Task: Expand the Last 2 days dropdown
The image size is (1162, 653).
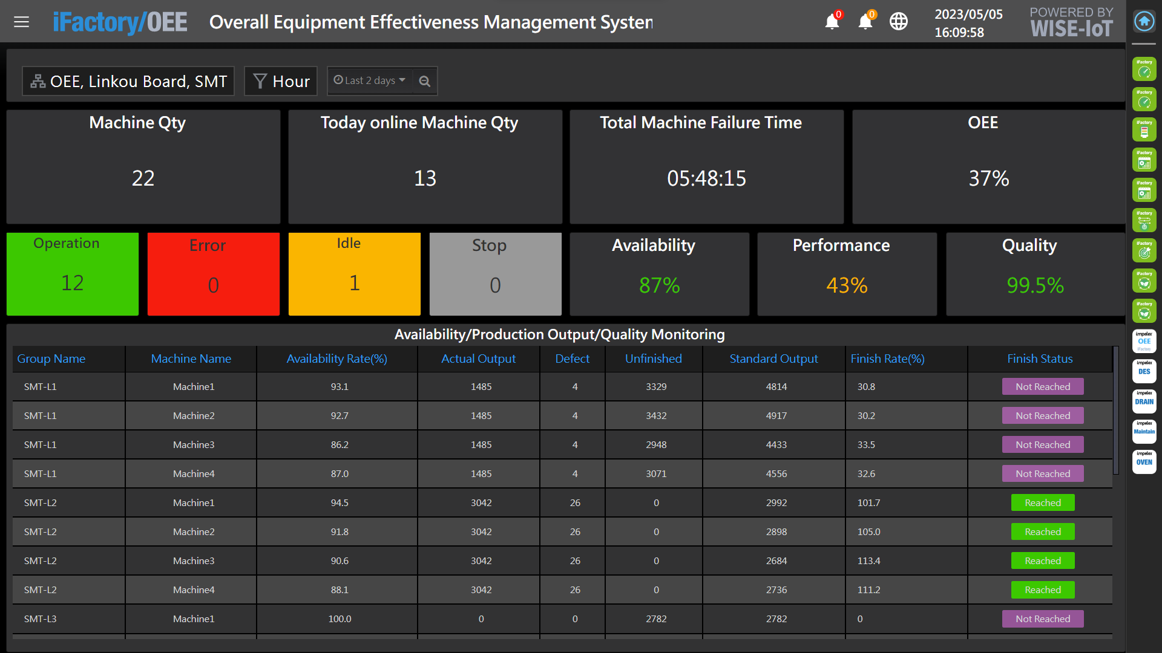Action: tap(370, 80)
